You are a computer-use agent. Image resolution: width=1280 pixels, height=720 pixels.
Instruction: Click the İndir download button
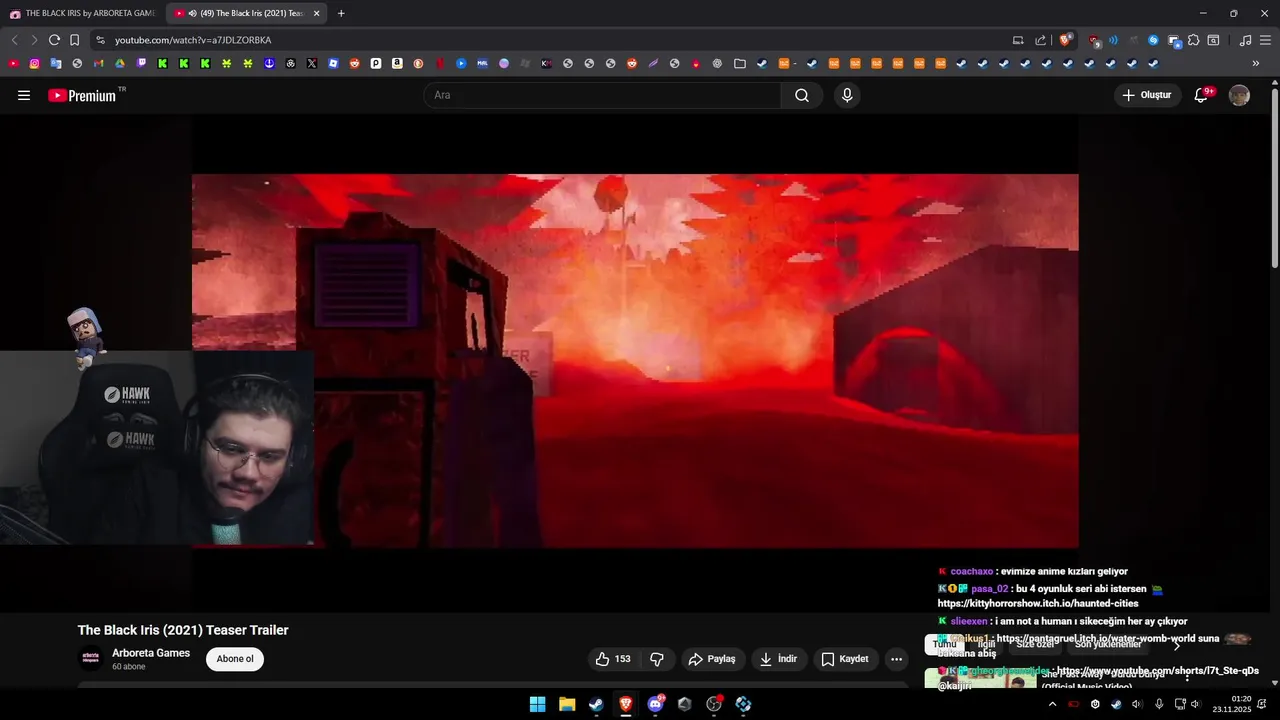pos(779,659)
